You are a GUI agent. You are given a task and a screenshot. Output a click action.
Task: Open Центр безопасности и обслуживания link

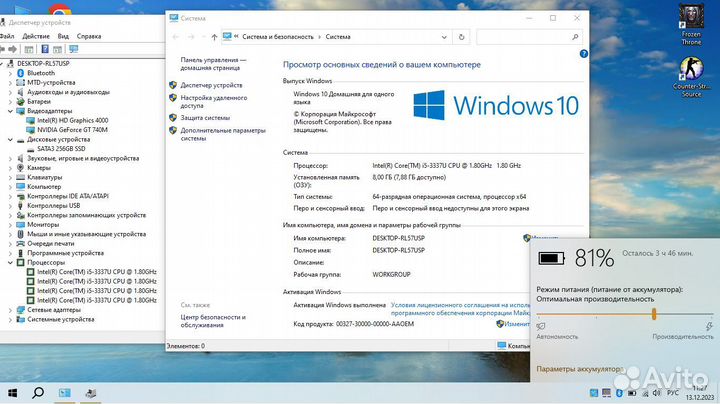[213, 321]
